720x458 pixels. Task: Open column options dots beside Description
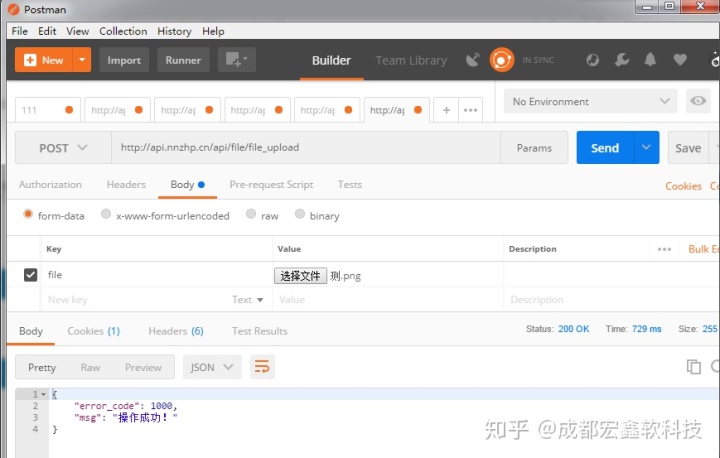click(x=664, y=249)
